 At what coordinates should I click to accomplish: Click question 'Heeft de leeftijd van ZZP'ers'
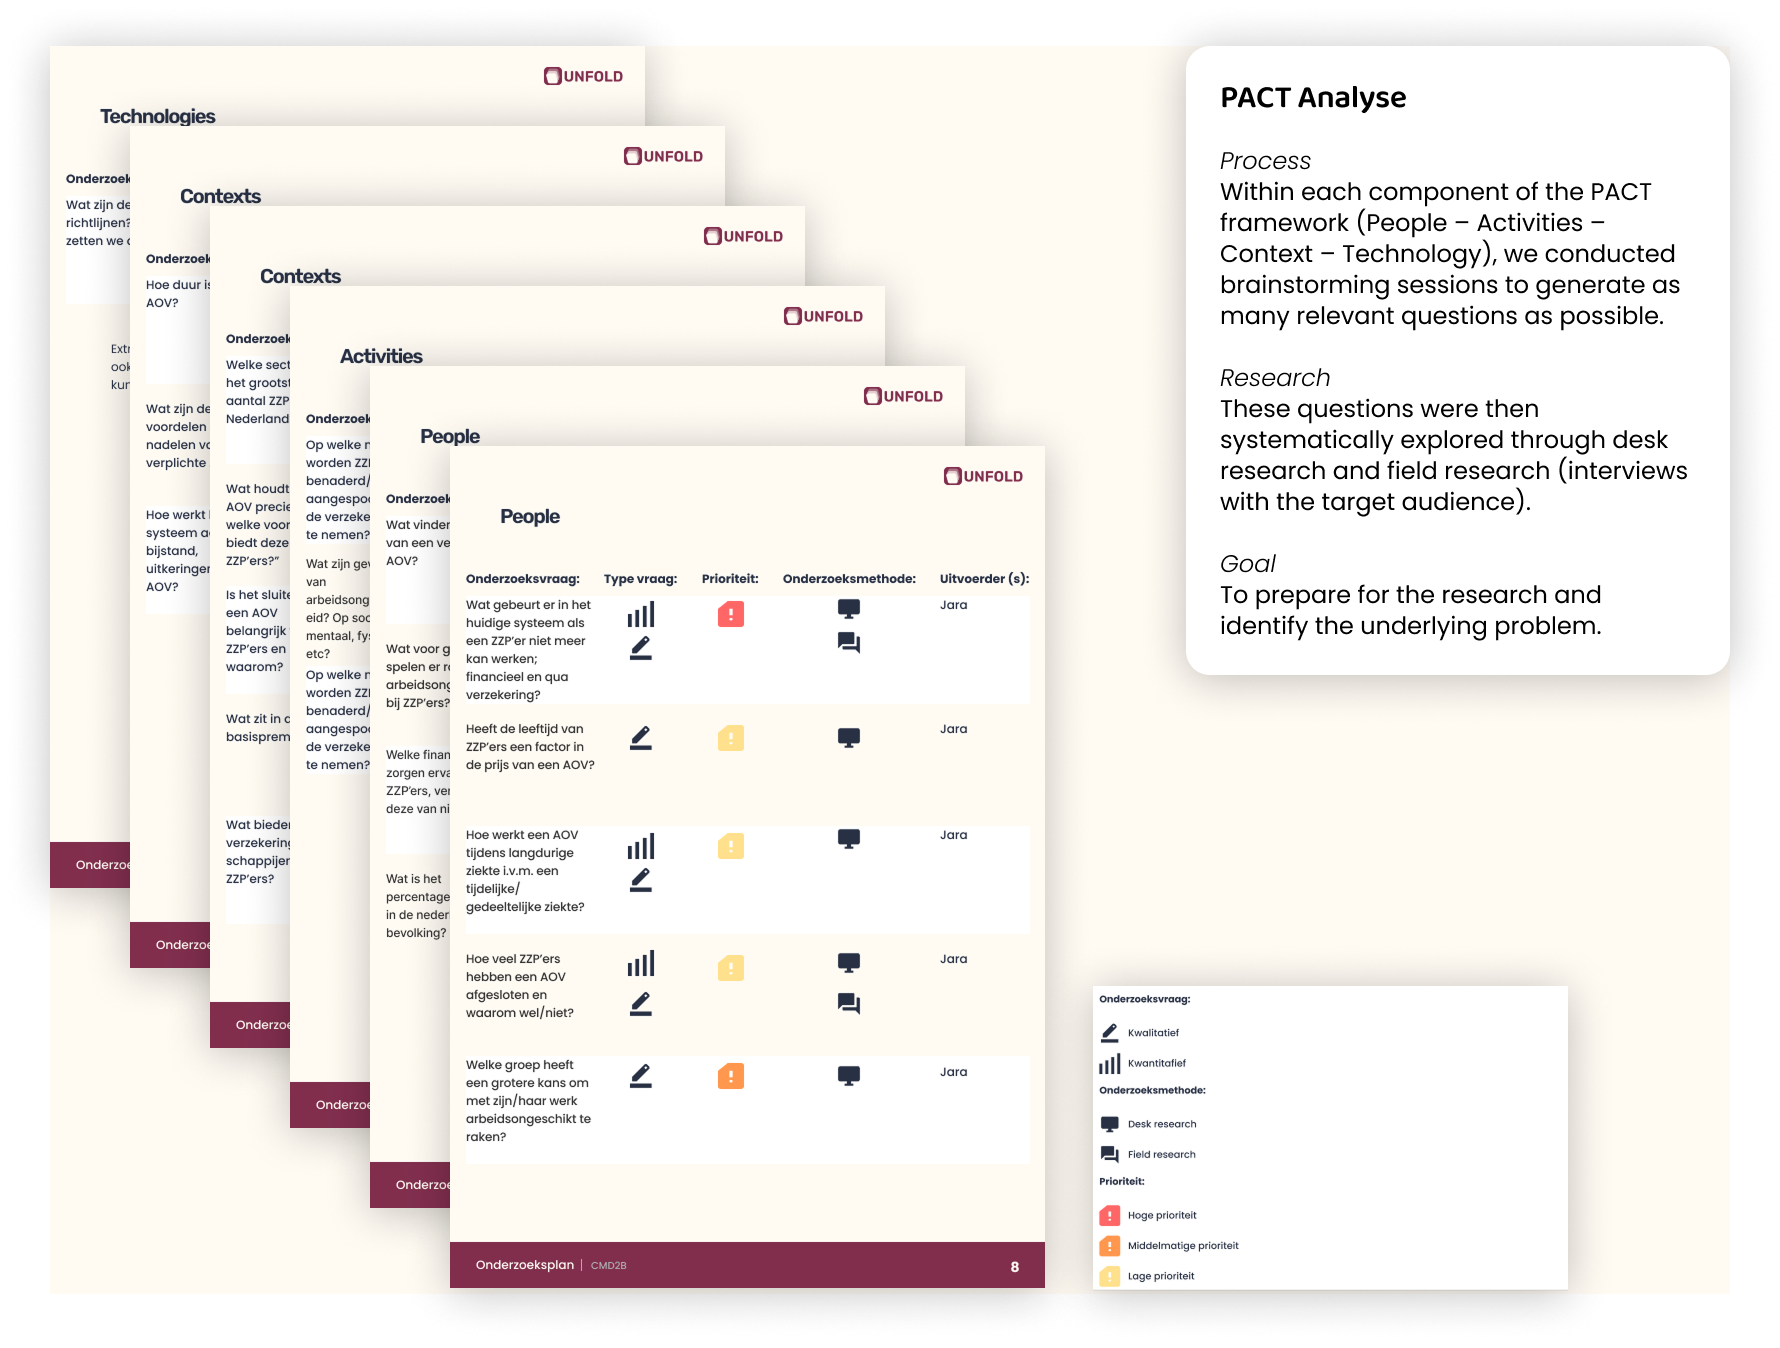pos(530,747)
